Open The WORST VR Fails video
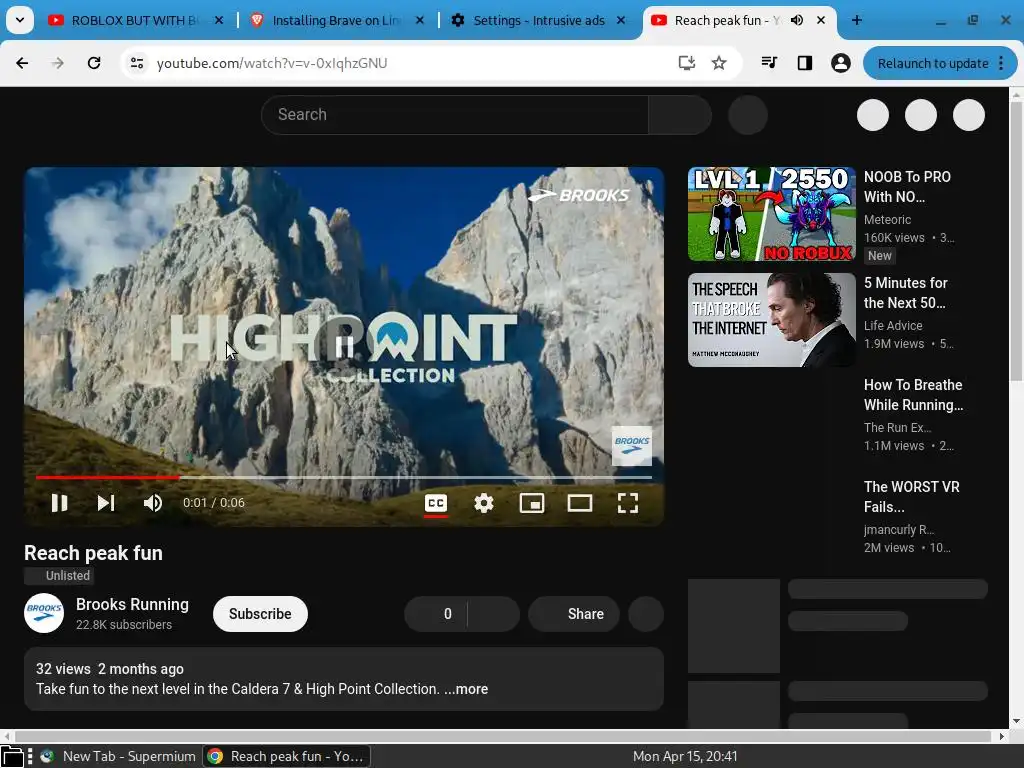 pos(912,496)
